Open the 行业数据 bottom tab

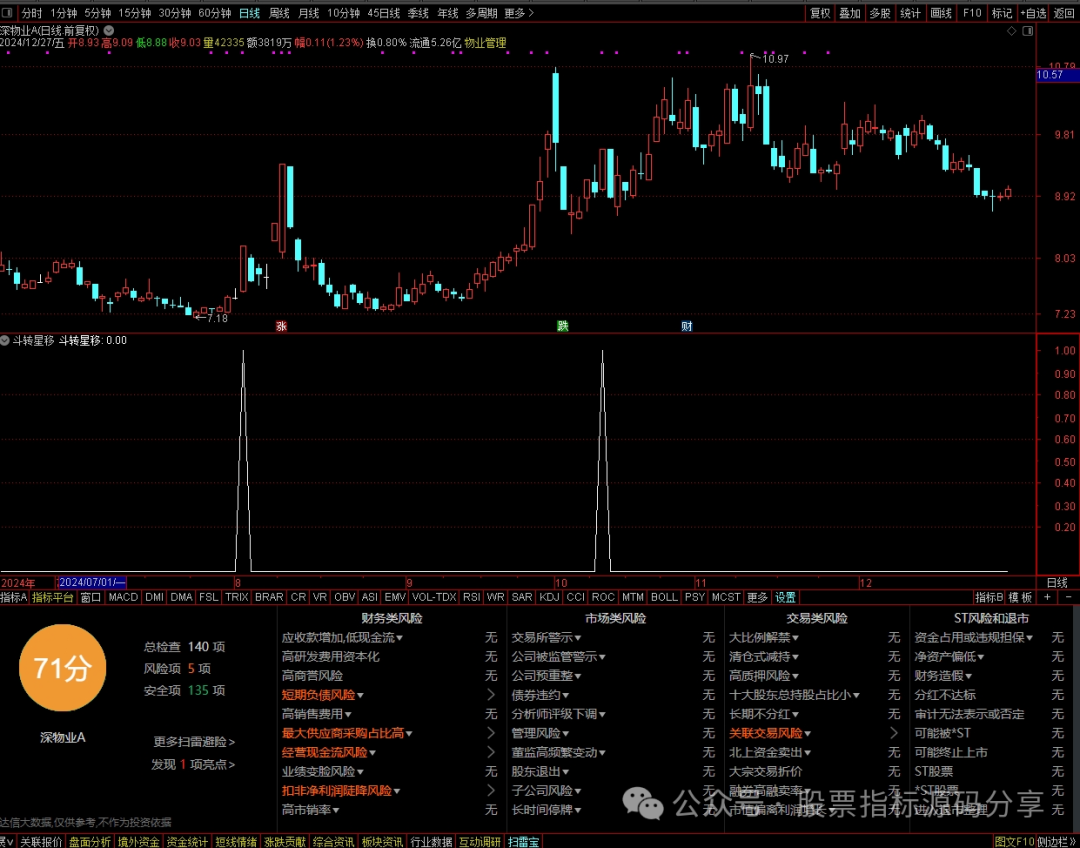coord(431,842)
